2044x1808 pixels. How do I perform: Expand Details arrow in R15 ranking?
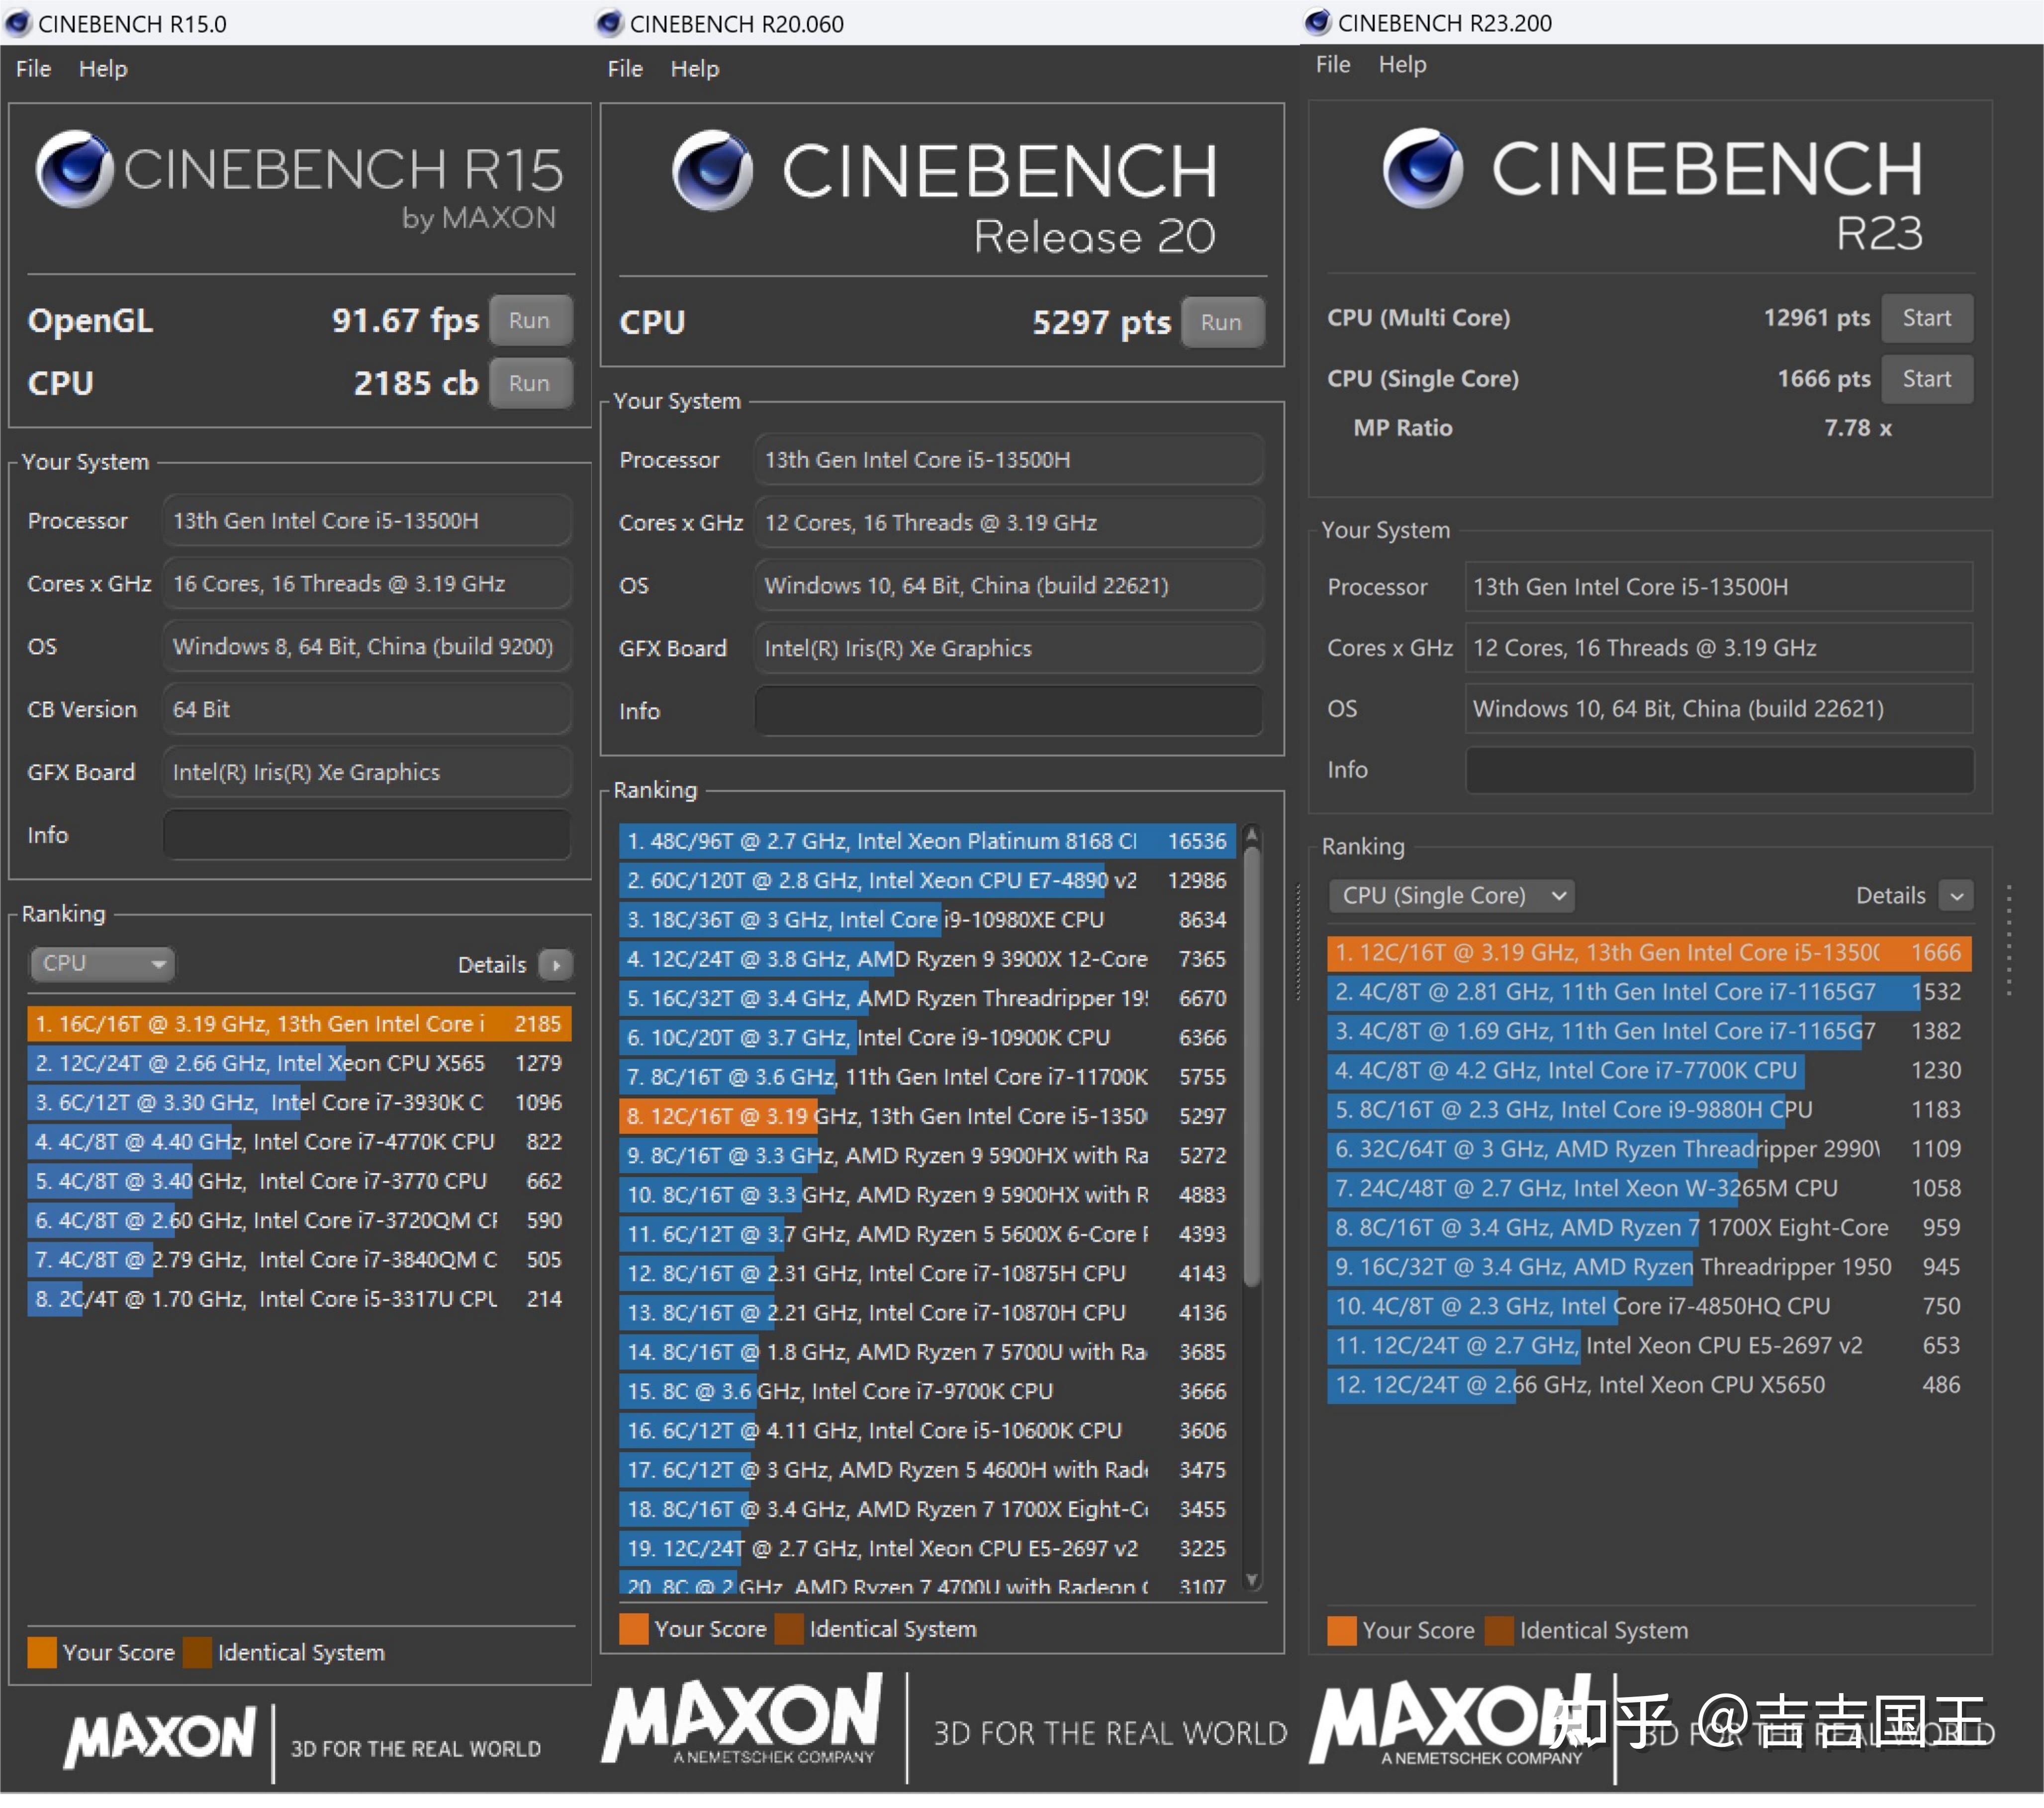[x=555, y=965]
